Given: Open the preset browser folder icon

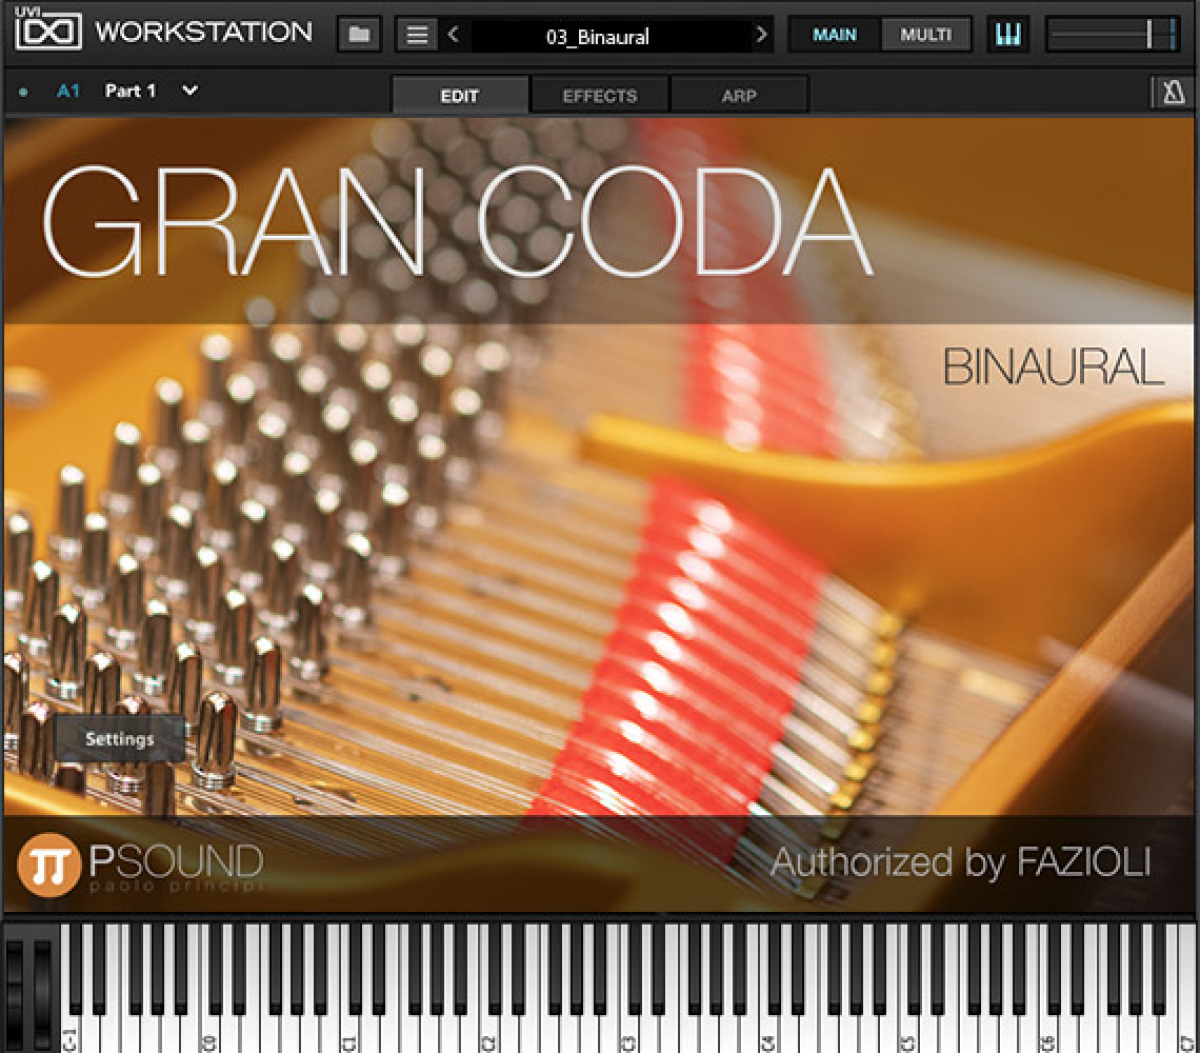Looking at the screenshot, I should tap(359, 35).
